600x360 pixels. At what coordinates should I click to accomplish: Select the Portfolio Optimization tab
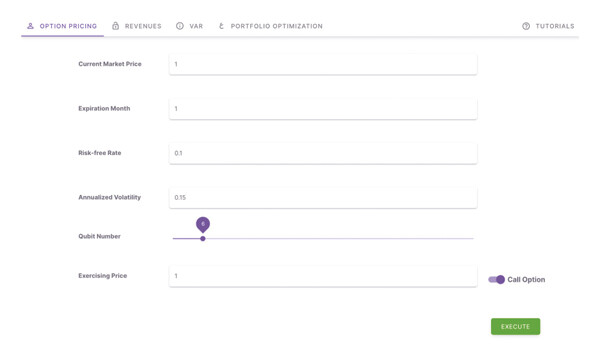click(x=270, y=26)
